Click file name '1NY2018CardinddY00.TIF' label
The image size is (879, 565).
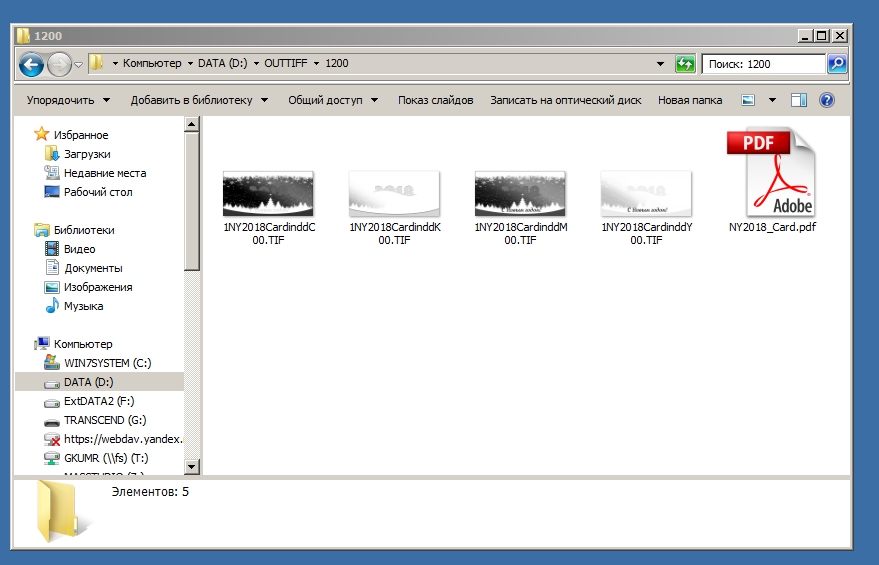[x=646, y=233]
